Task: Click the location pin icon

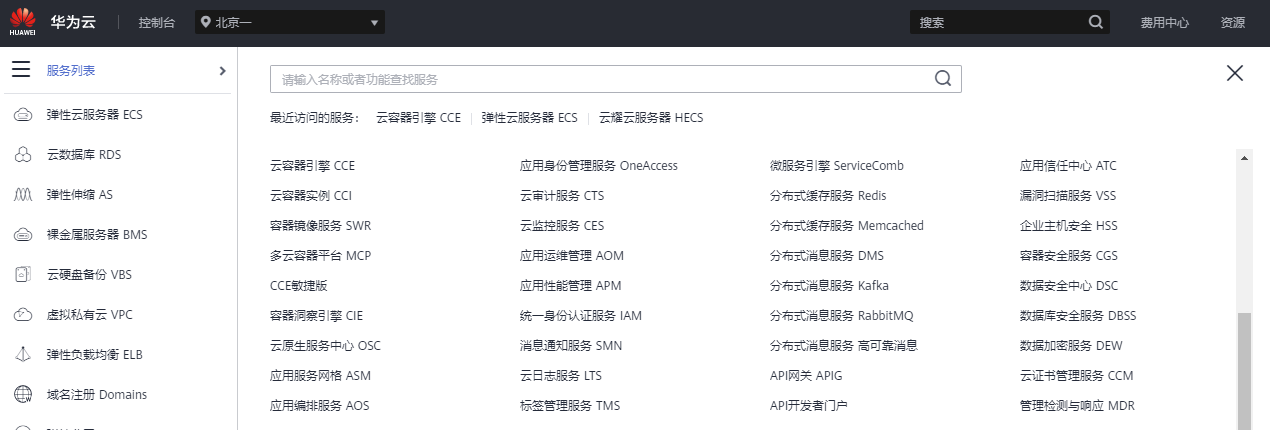Action: click(205, 22)
